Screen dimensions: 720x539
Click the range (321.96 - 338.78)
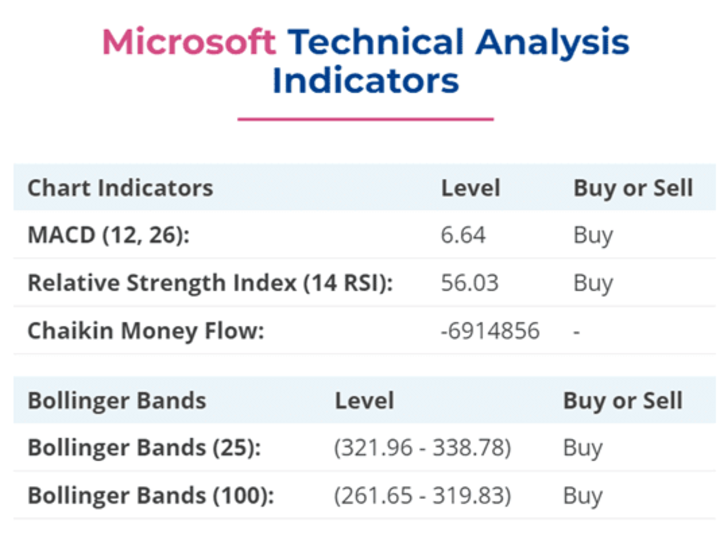422,448
